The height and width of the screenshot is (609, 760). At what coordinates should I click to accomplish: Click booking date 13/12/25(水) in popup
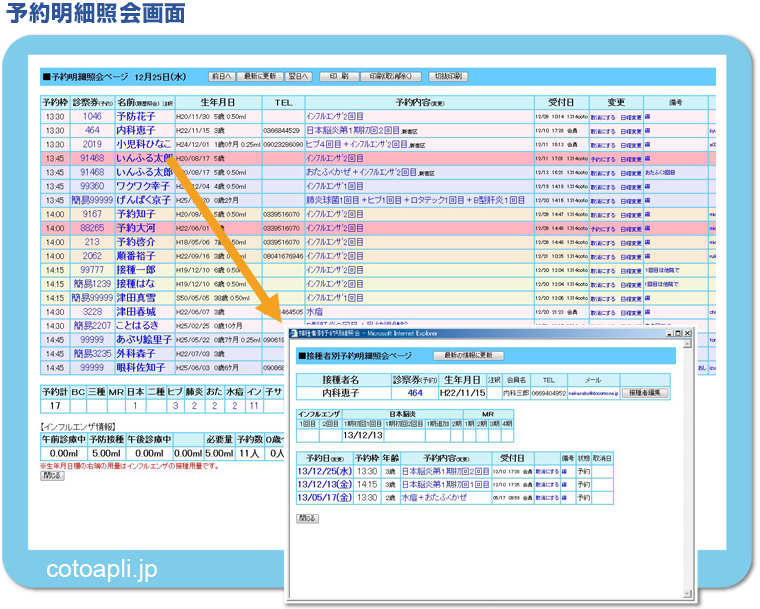tap(325, 471)
